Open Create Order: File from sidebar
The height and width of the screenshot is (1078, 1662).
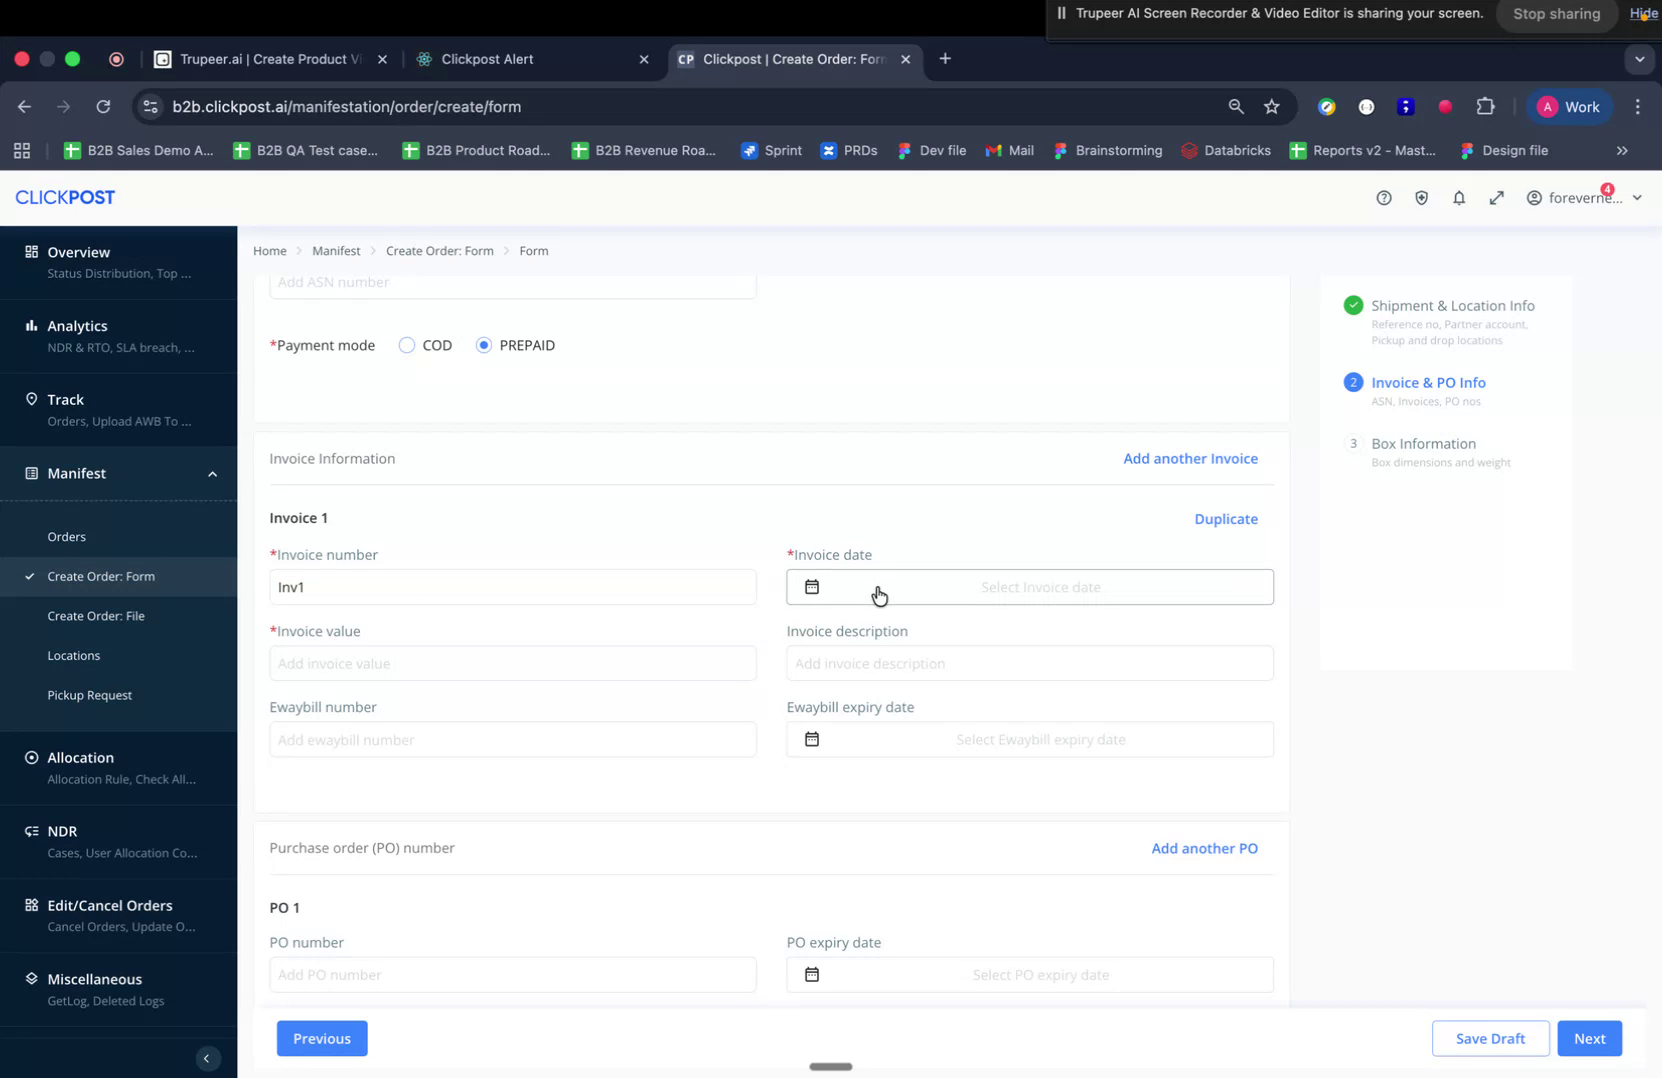click(x=96, y=615)
